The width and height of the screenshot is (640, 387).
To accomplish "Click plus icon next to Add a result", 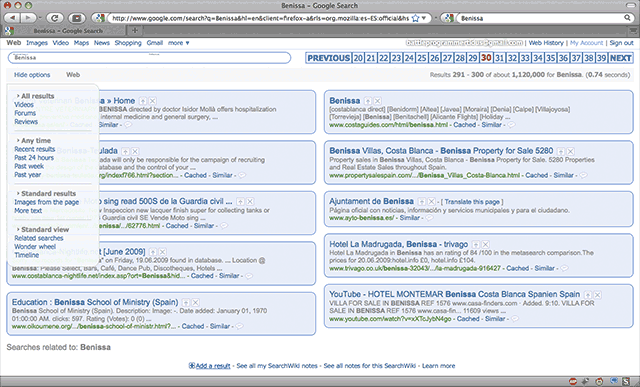I will point(191,365).
